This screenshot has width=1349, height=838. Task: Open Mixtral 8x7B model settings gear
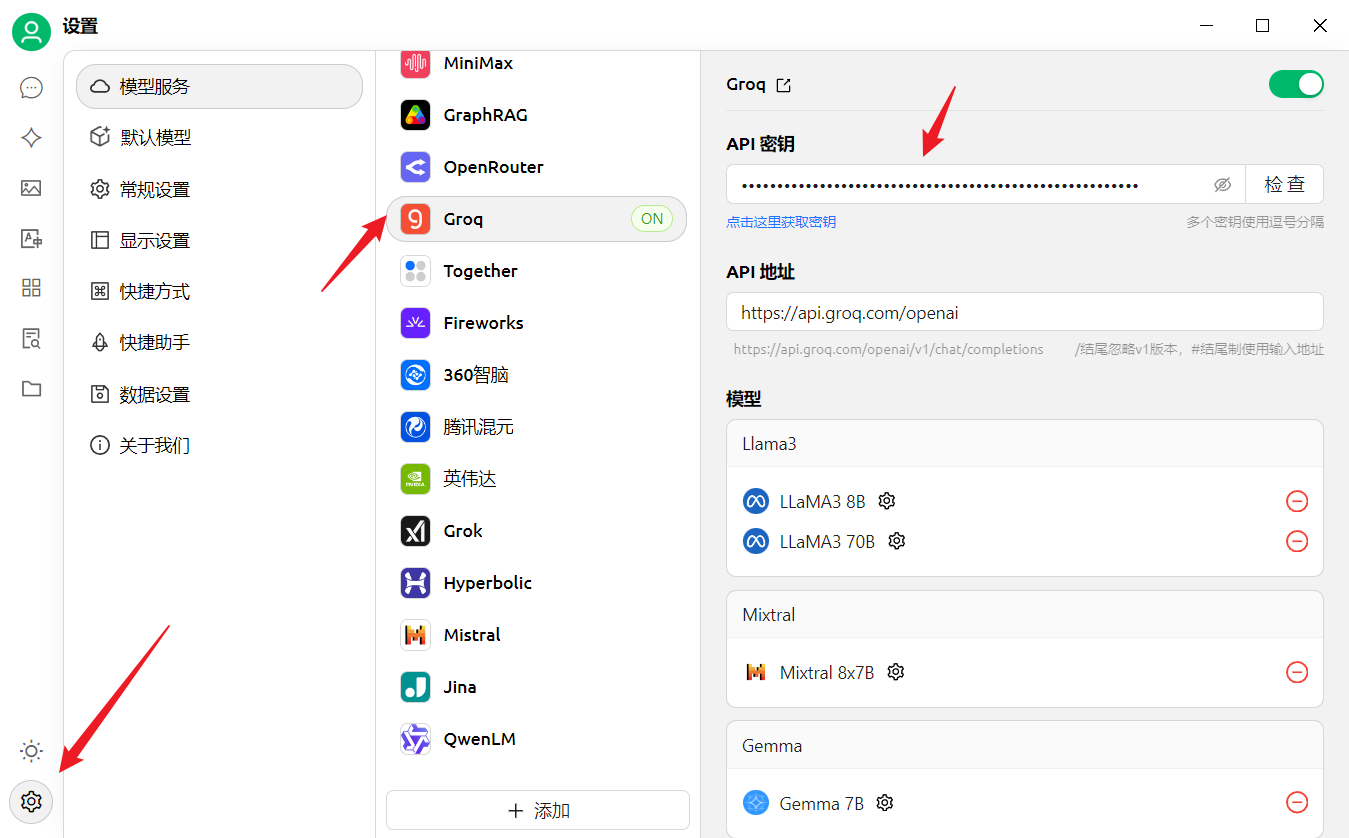pyautogui.click(x=896, y=672)
